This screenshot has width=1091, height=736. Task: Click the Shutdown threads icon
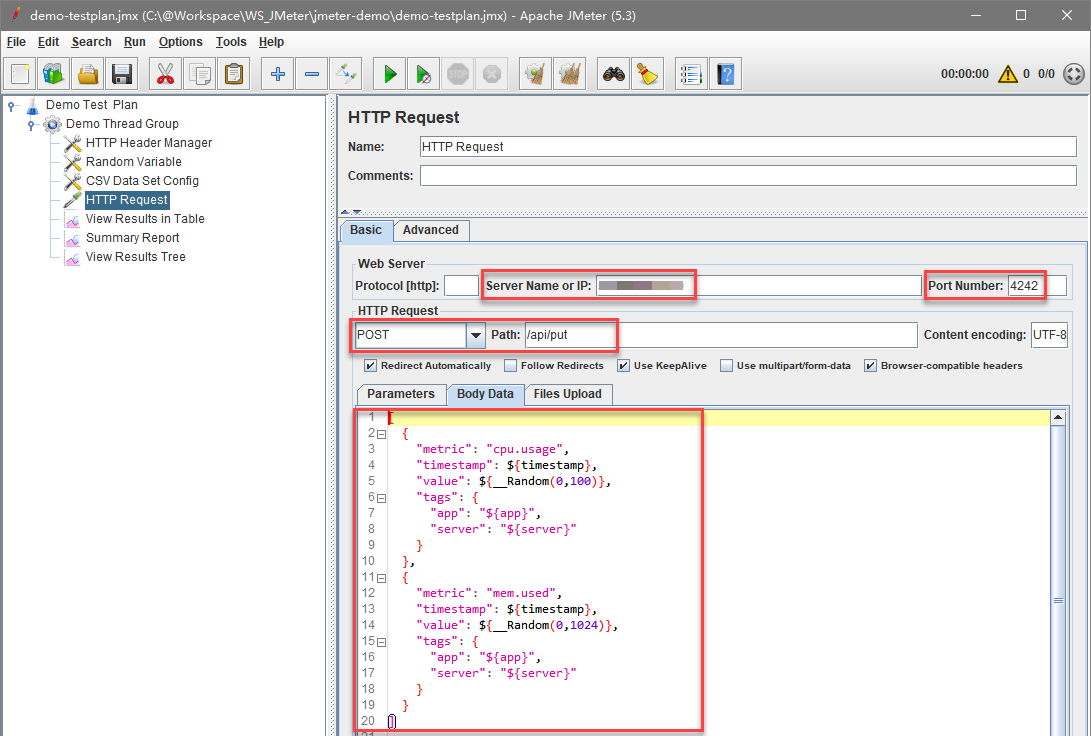(x=492, y=74)
